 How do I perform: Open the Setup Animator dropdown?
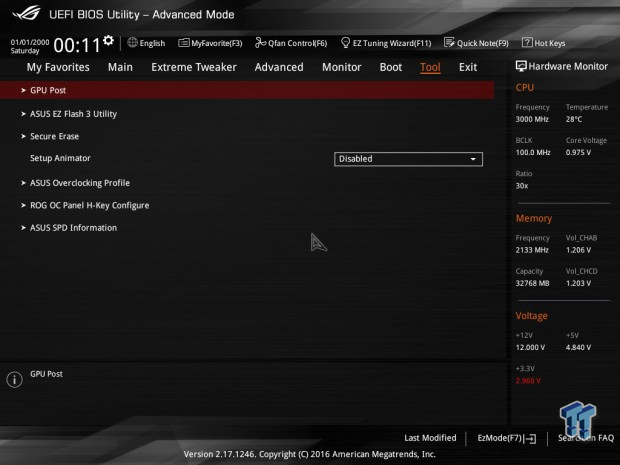click(x=408, y=159)
